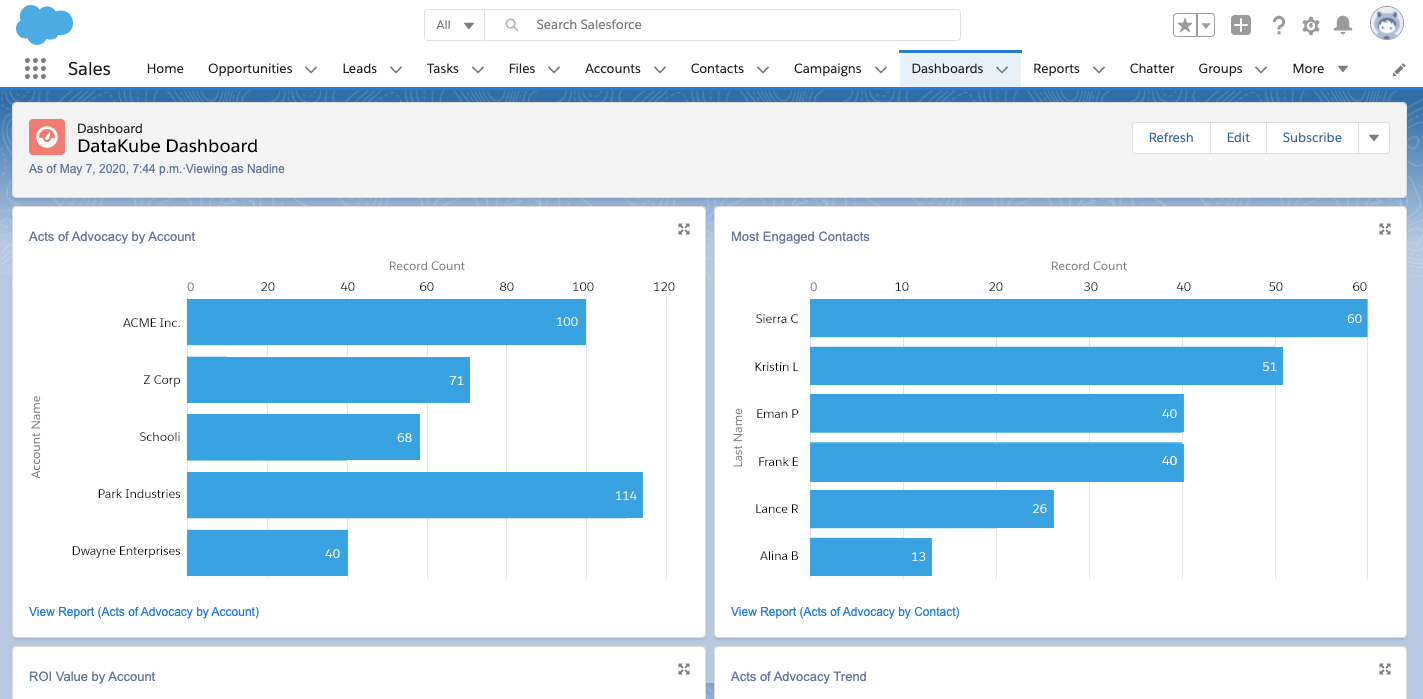The width and height of the screenshot is (1423, 699).
Task: Click the Kristin L bar showing 51
Action: coord(1046,366)
